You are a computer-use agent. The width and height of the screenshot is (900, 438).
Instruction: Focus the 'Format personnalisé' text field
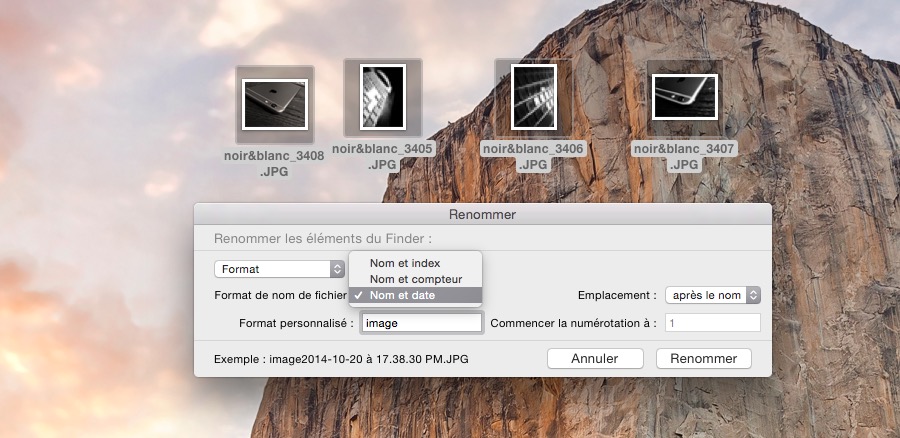[422, 323]
